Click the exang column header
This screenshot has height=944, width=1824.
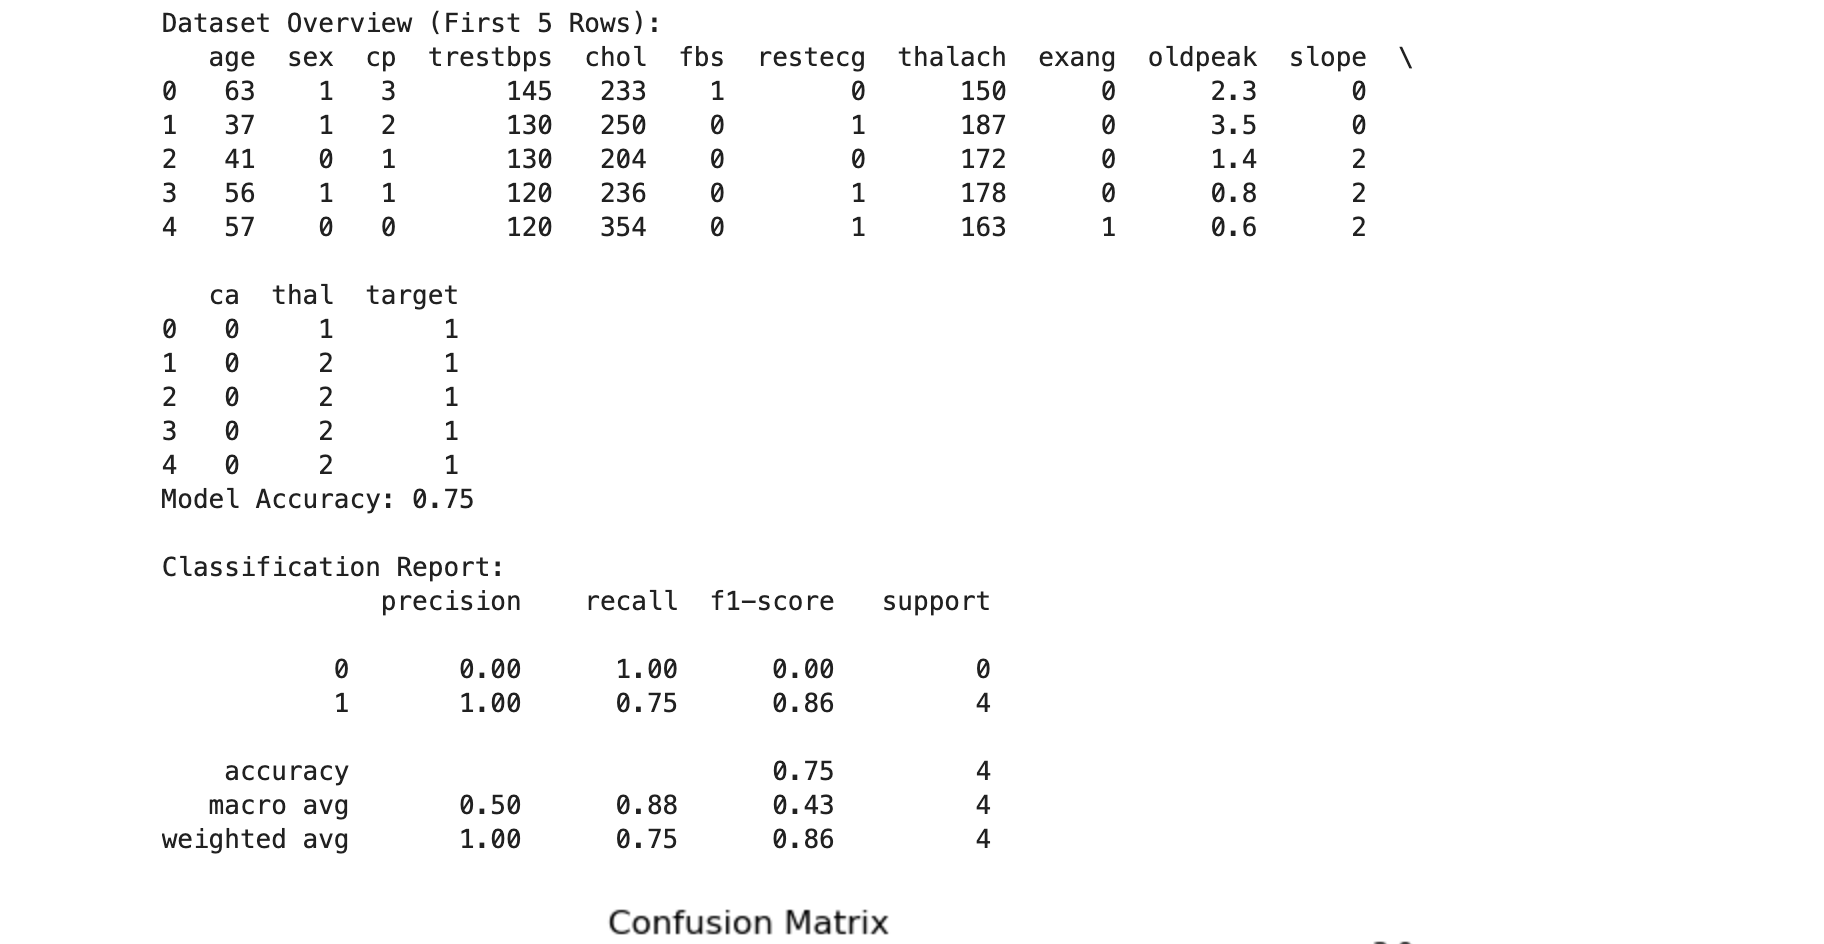tap(1076, 58)
